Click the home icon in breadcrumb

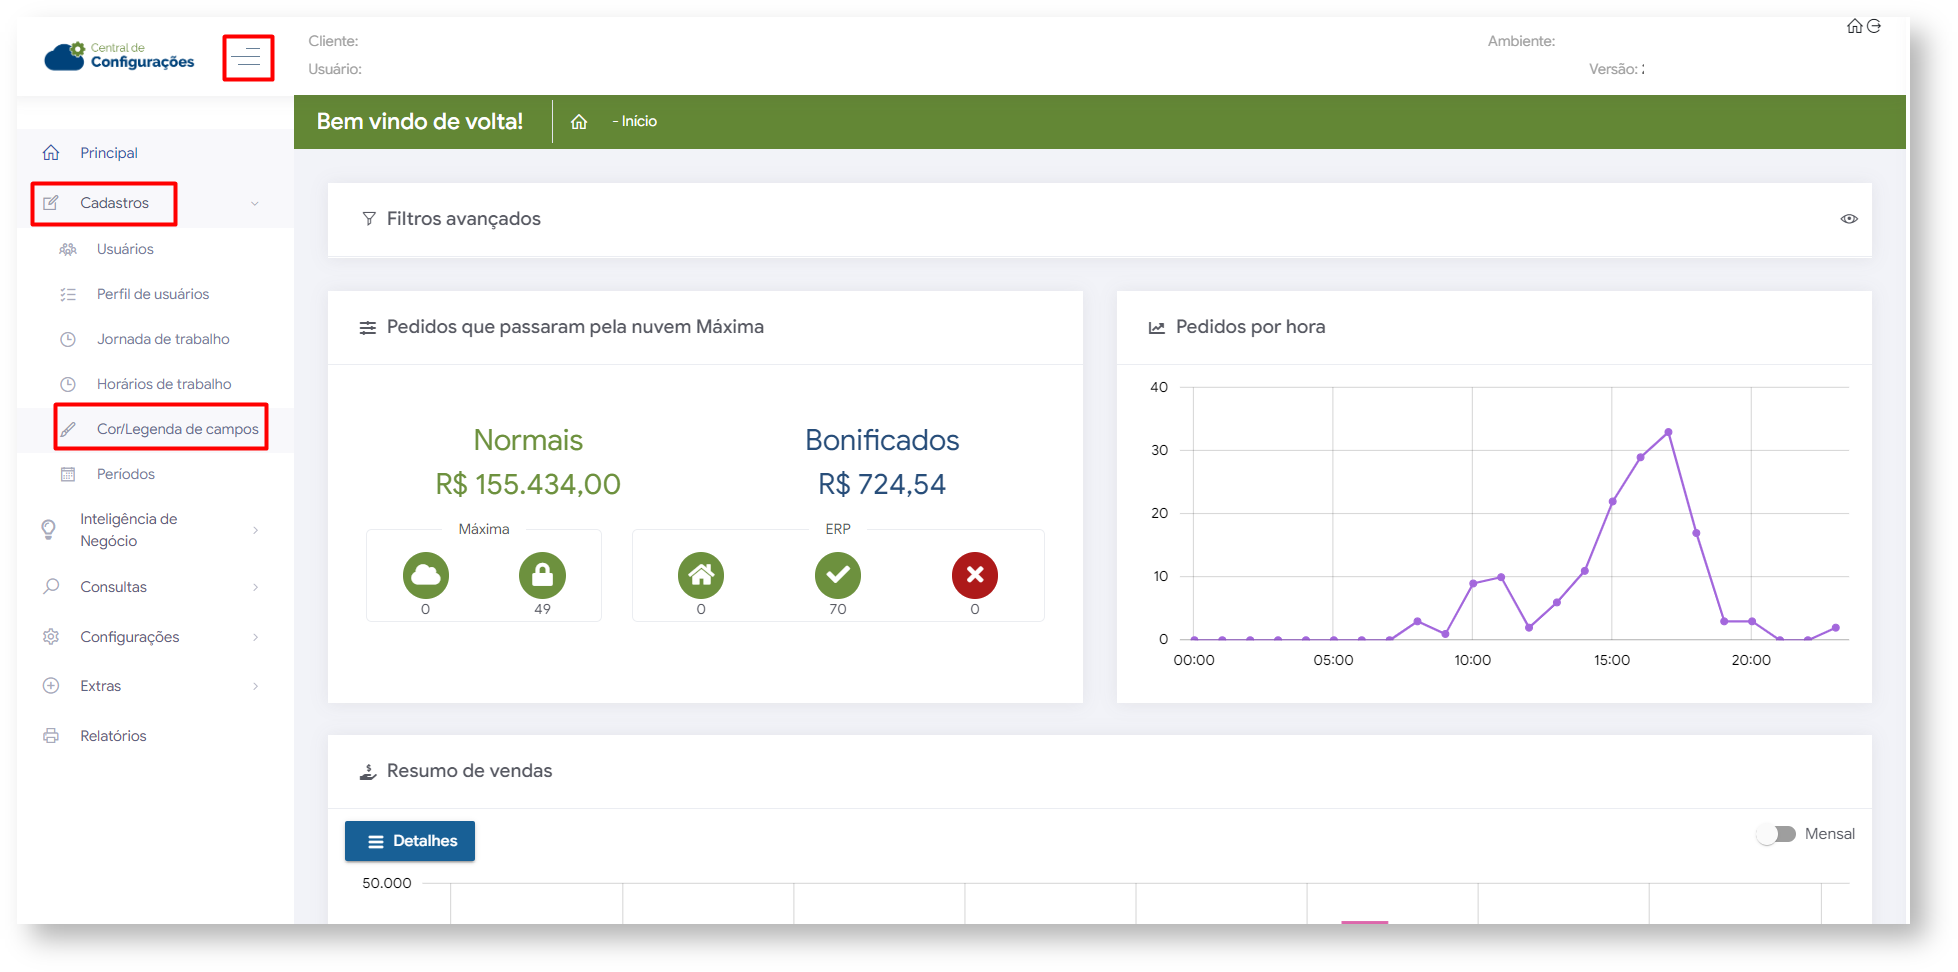pos(579,122)
